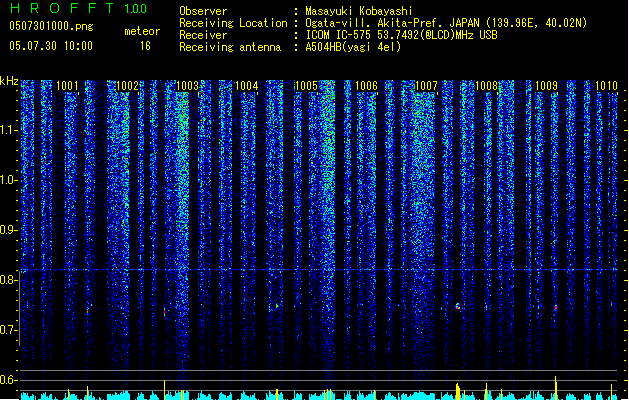
Task: Click the 0.8 kHz axis tick label
Action: pyautogui.click(x=8, y=280)
